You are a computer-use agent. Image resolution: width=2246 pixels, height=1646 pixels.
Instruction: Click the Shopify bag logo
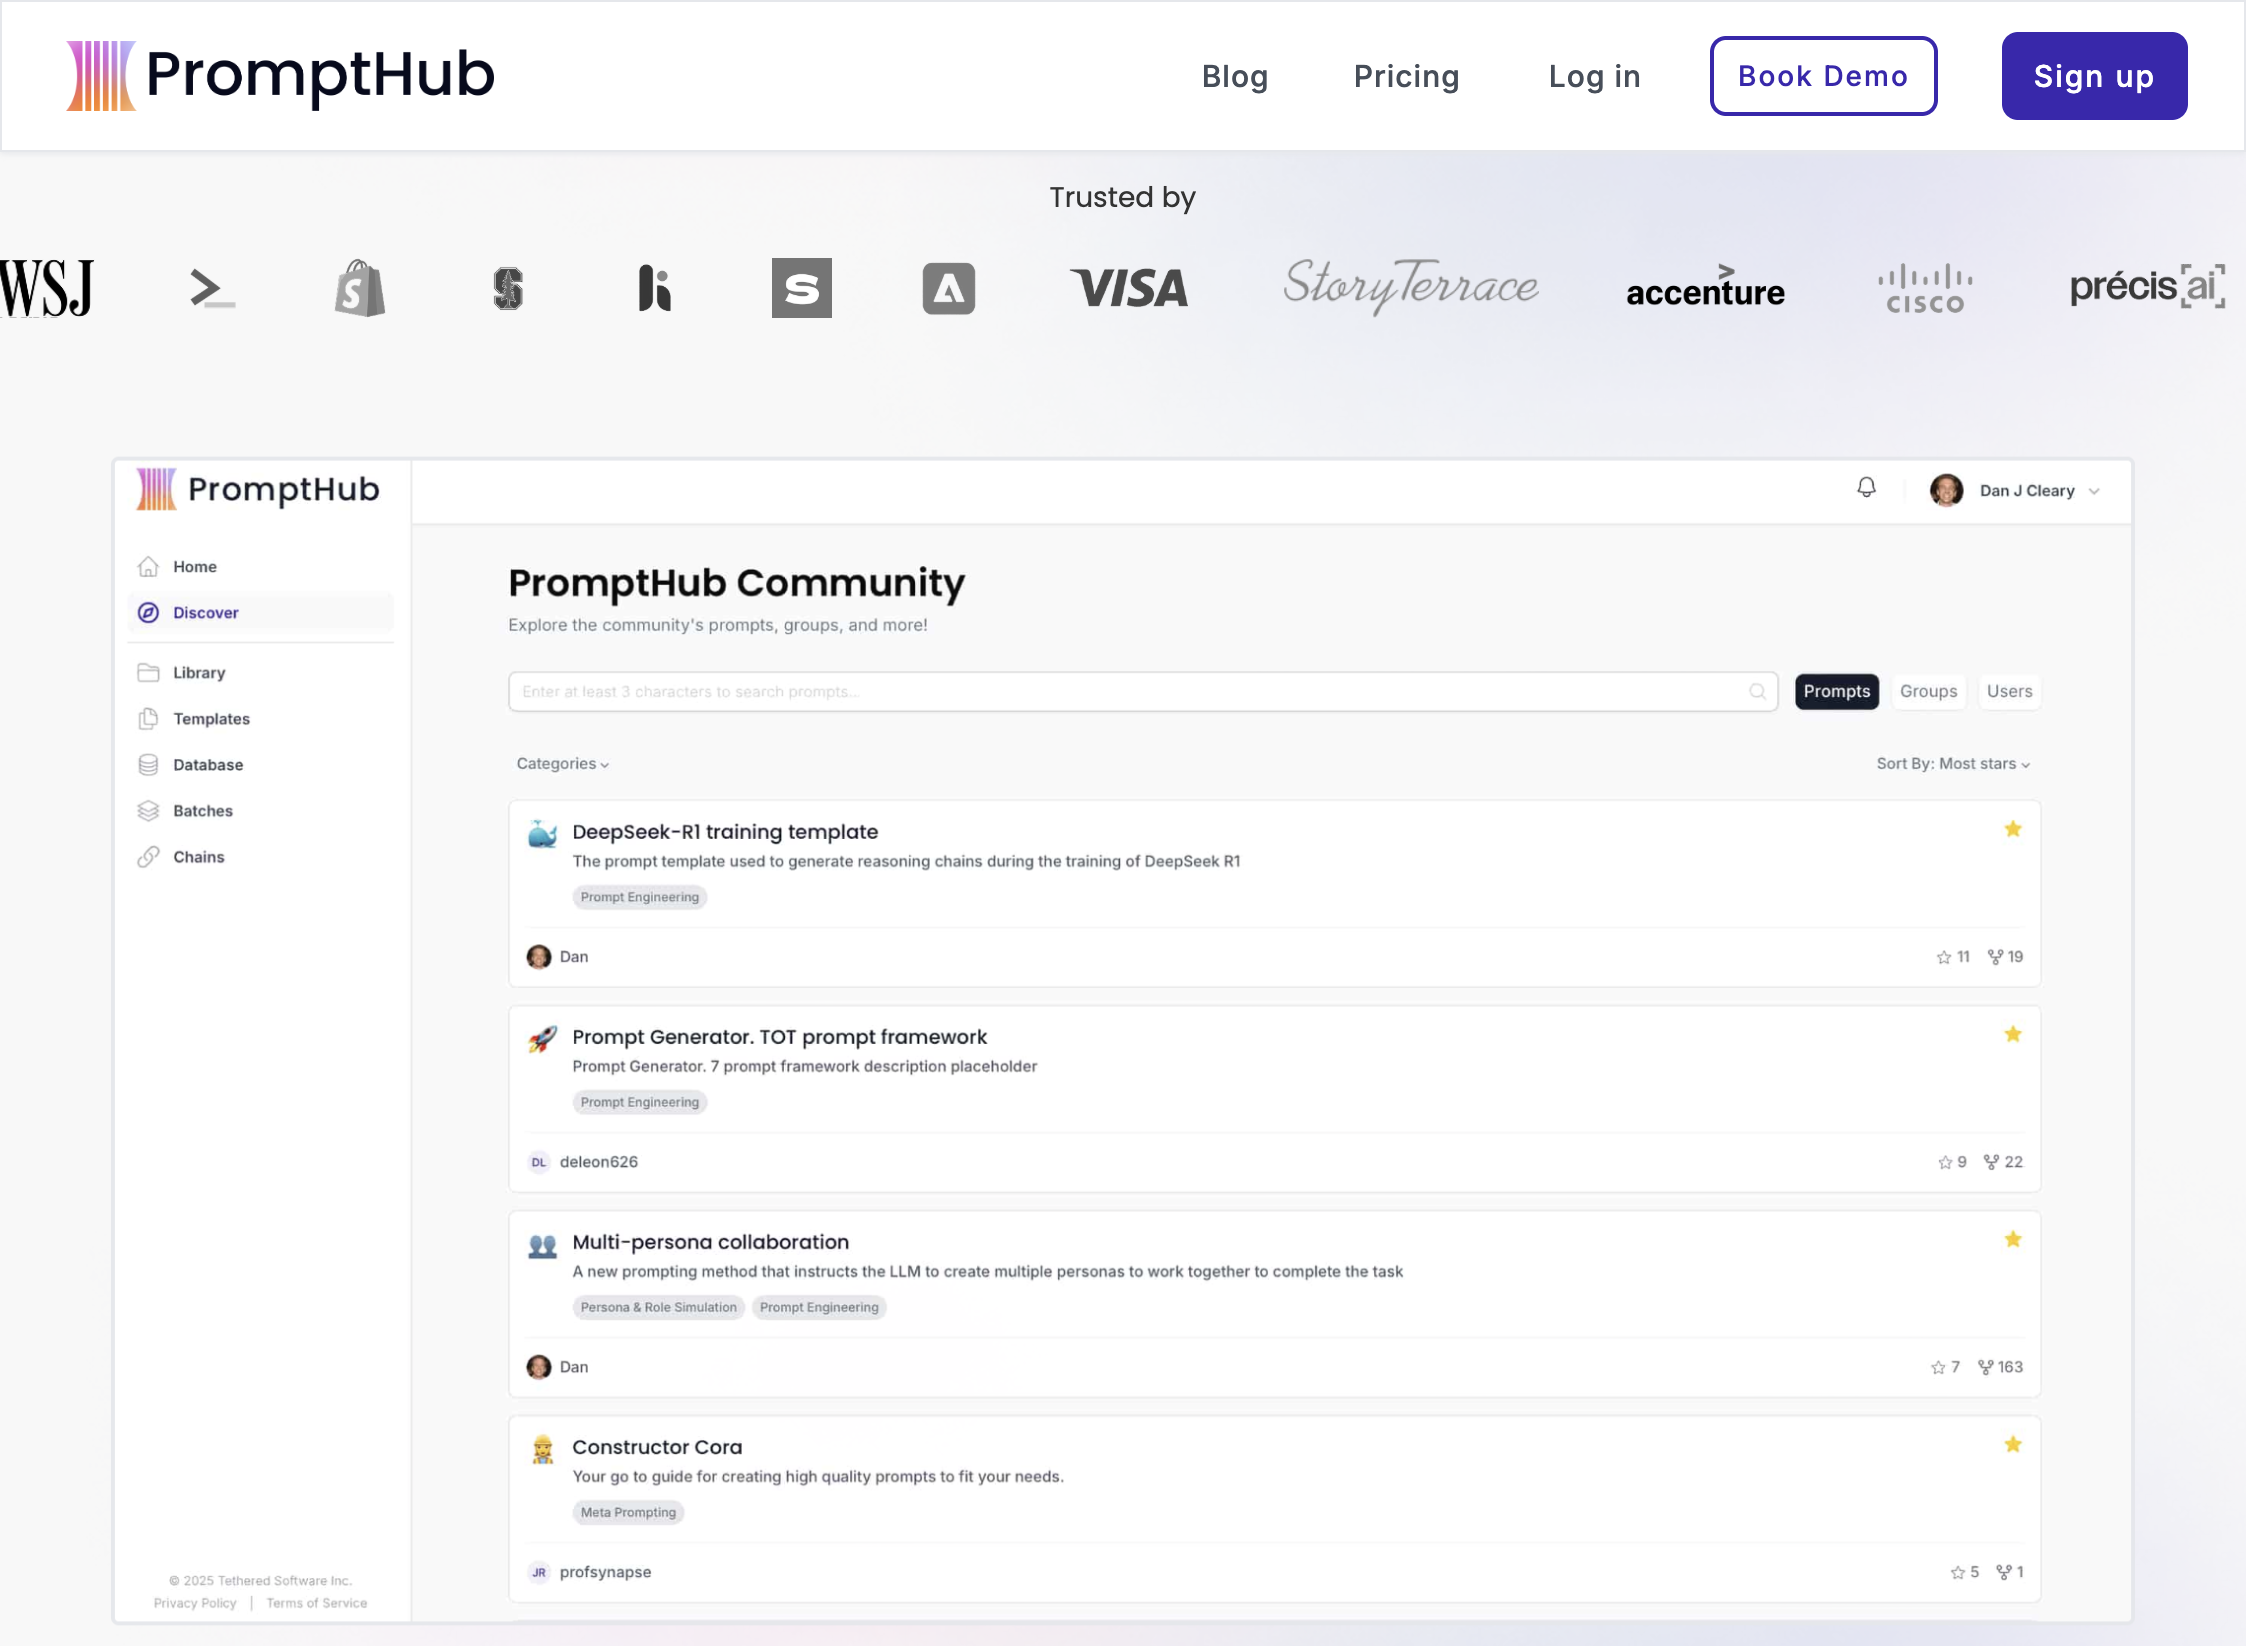tap(360, 288)
